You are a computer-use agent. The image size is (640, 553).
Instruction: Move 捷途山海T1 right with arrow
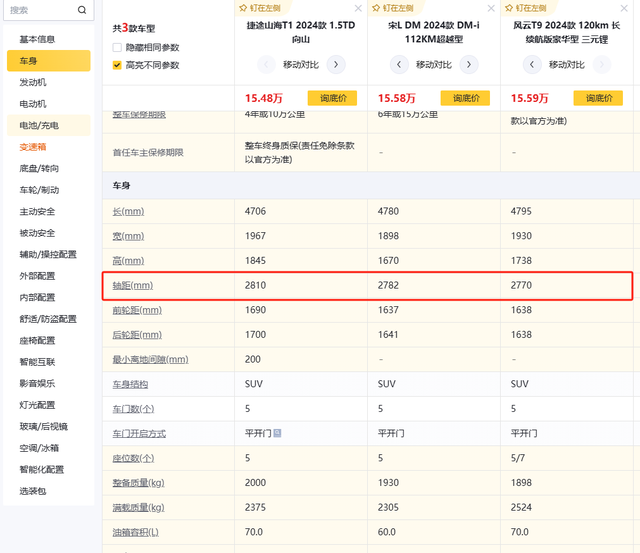click(336, 64)
